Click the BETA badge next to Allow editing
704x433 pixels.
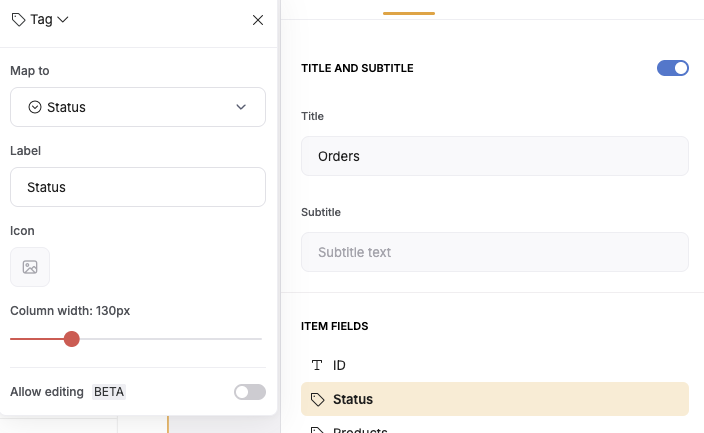tap(109, 392)
